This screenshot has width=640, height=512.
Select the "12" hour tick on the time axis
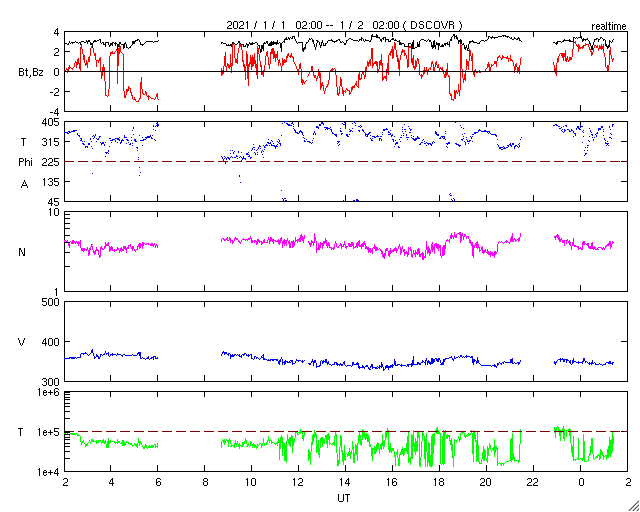[298, 482]
